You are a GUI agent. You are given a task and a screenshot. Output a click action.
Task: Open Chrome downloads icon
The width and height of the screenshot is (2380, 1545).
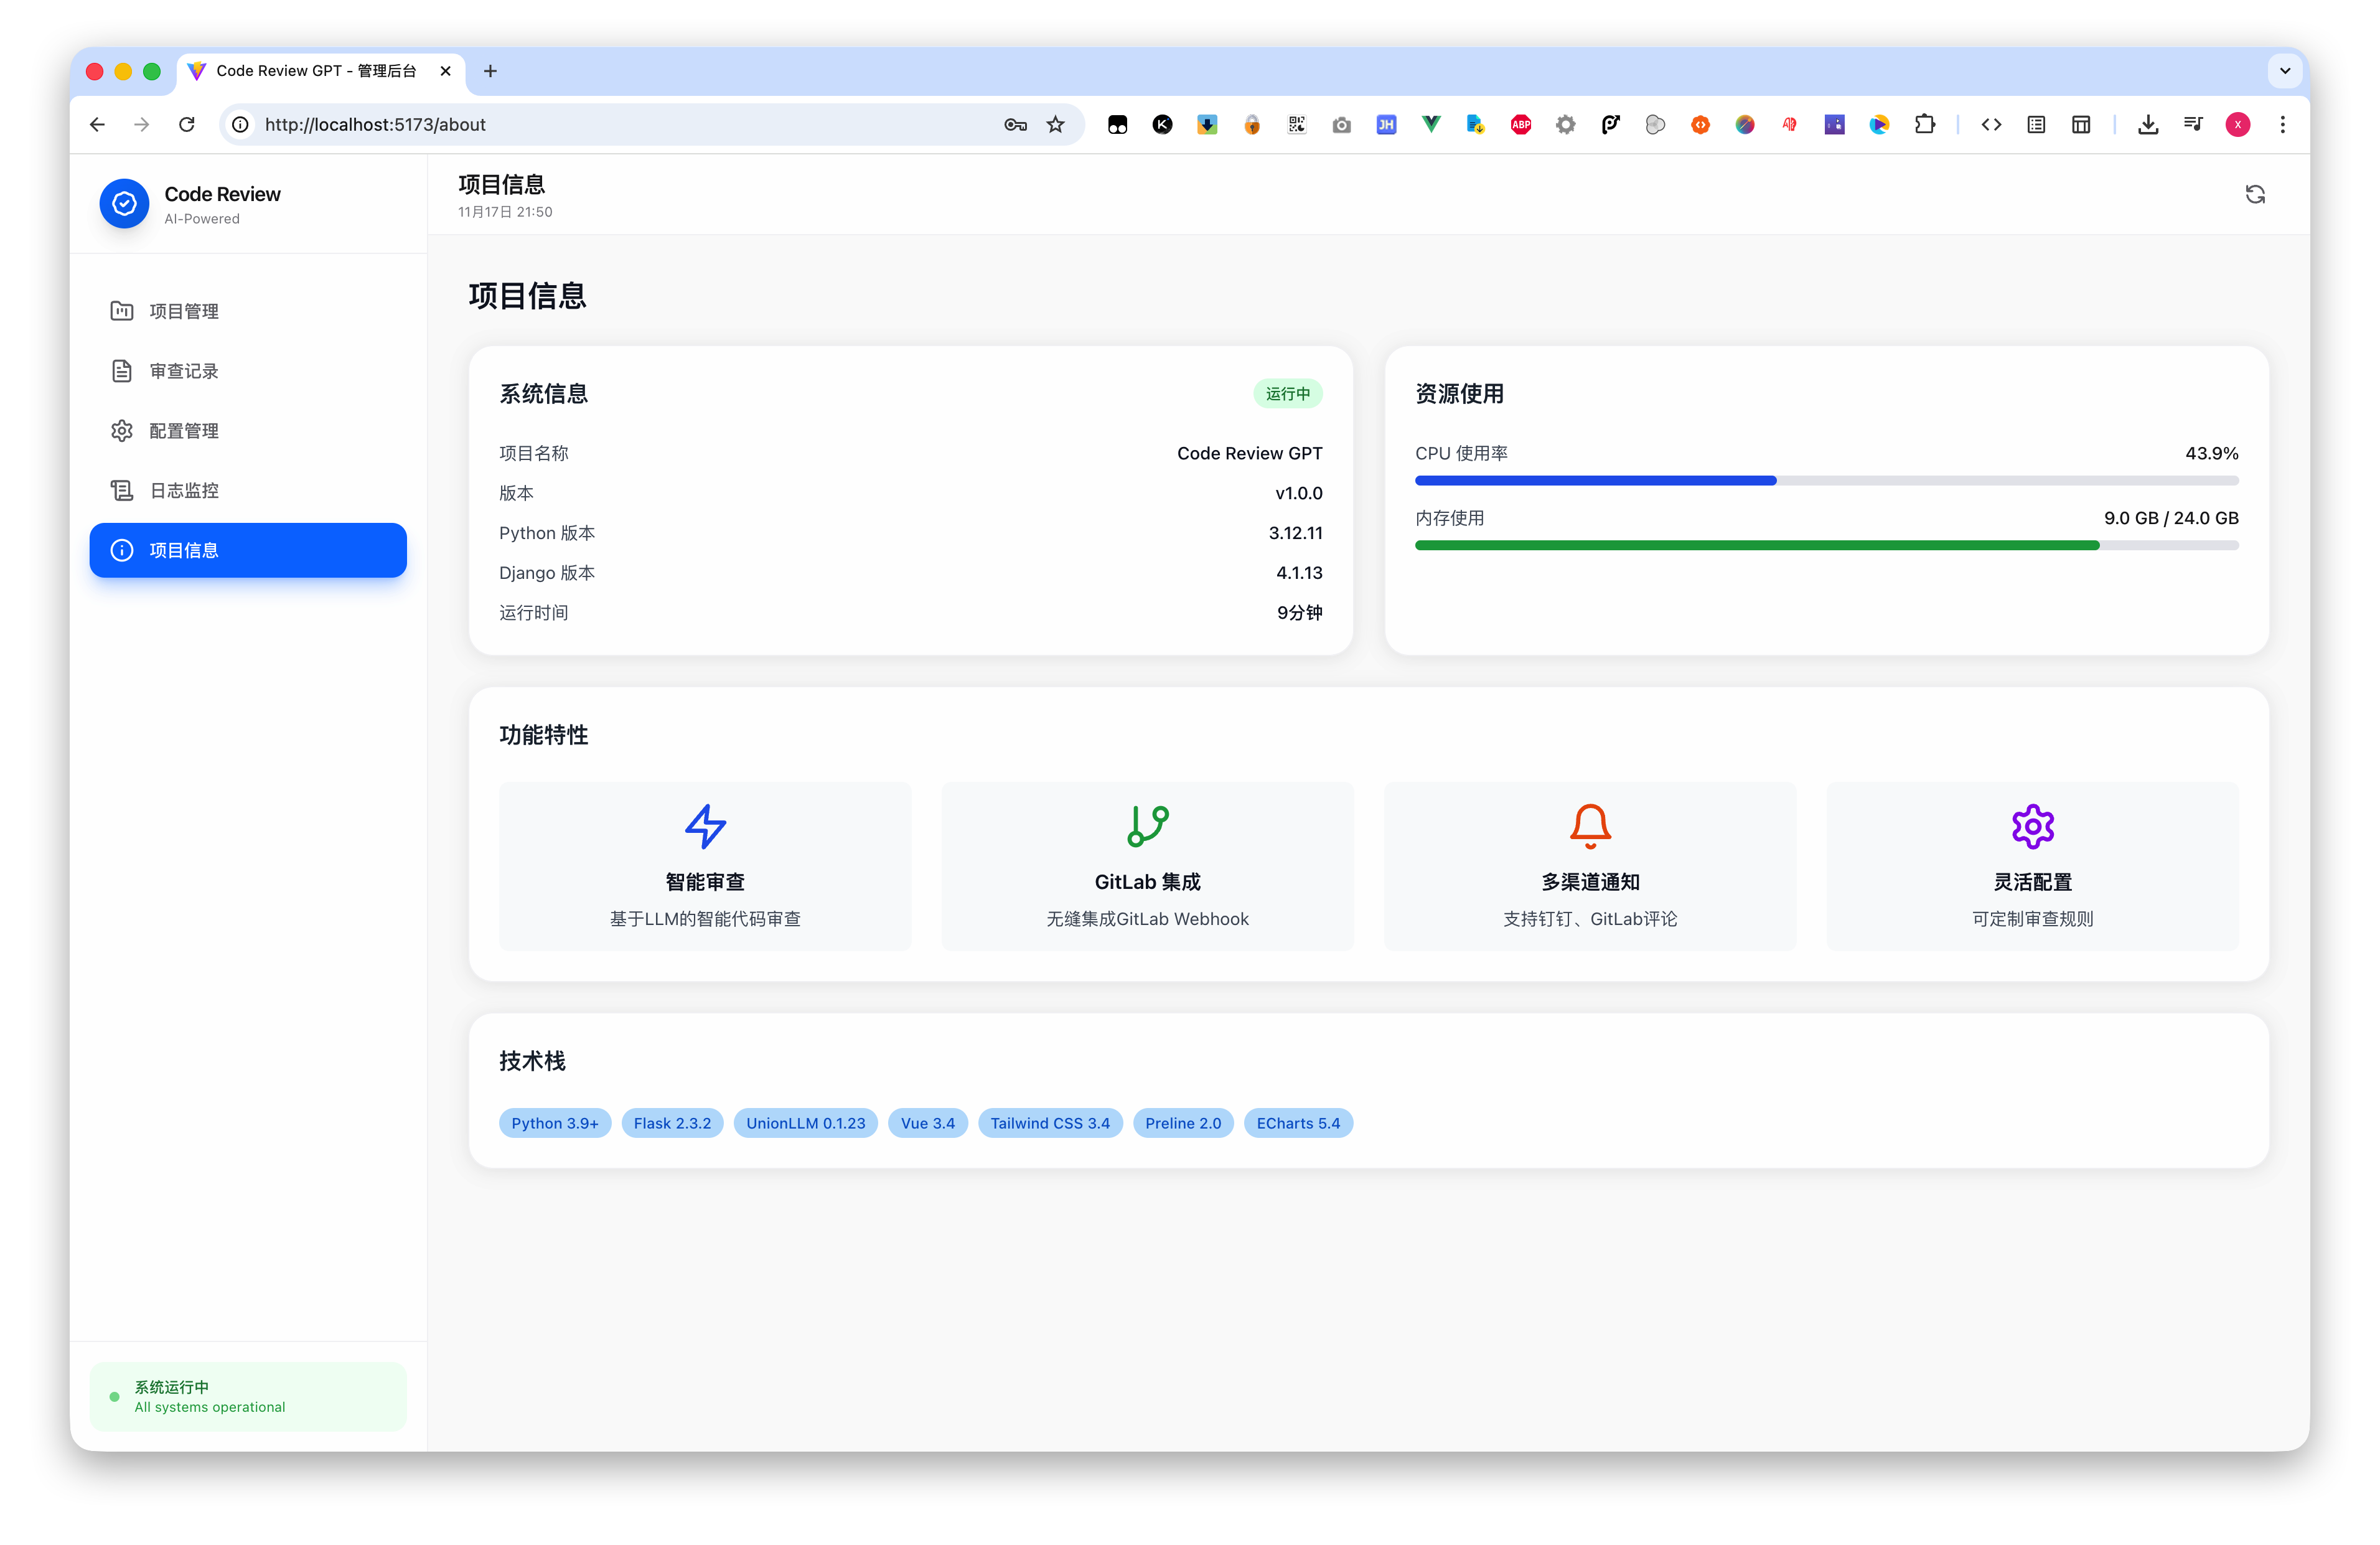point(2147,125)
